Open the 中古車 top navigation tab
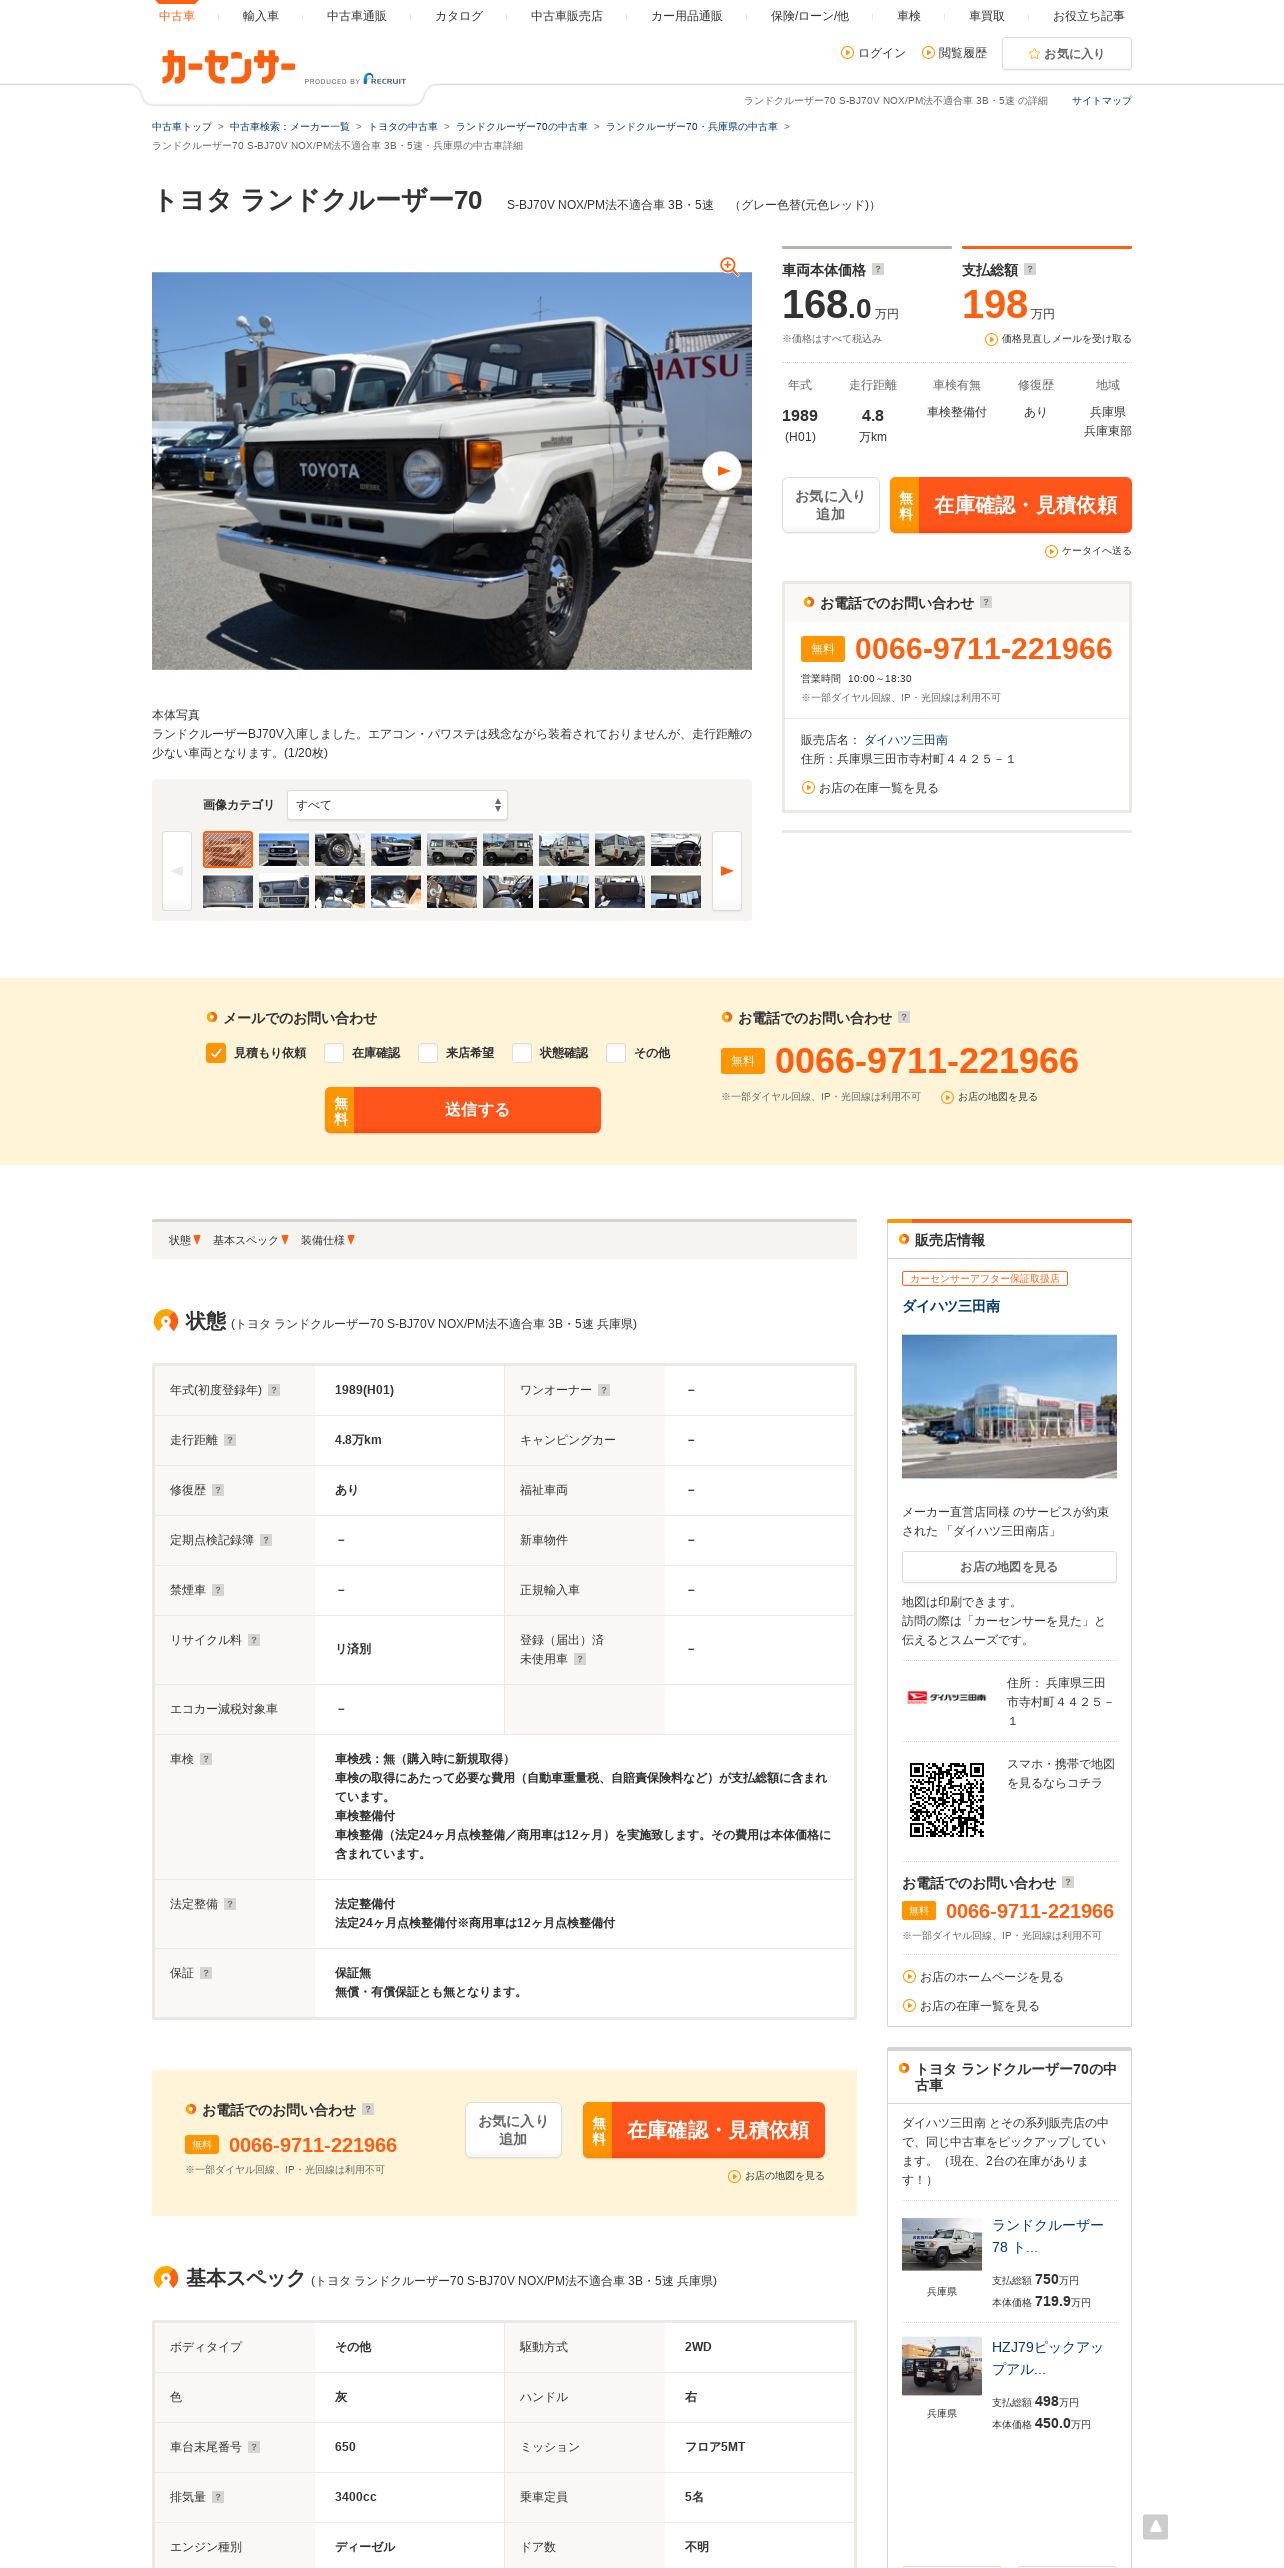The width and height of the screenshot is (1284, 2568). (x=177, y=15)
